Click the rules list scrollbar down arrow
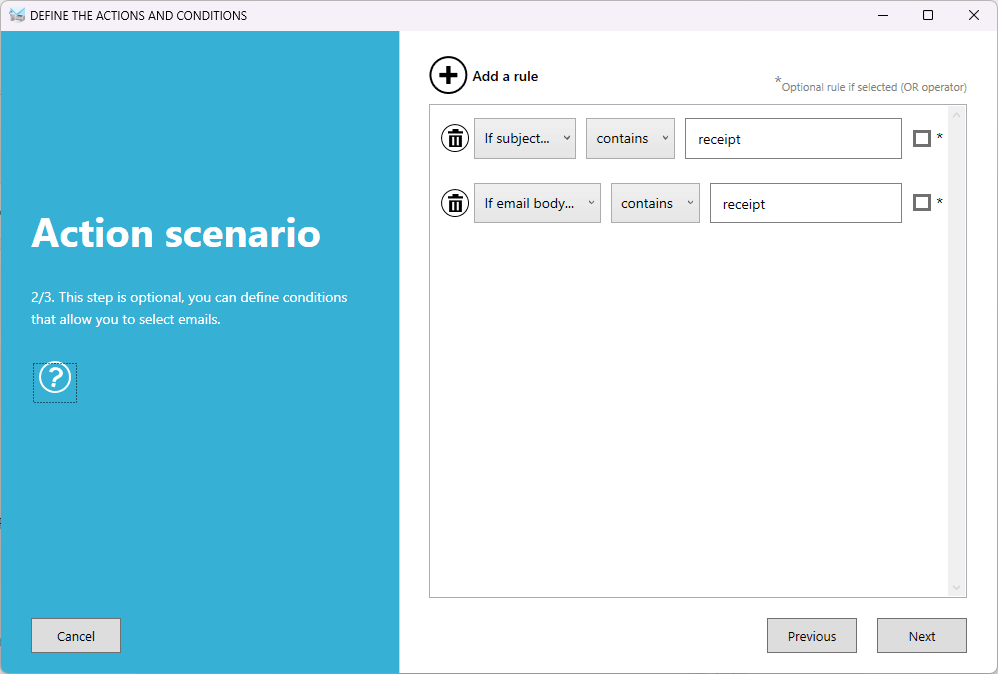This screenshot has width=998, height=674. coord(956,588)
